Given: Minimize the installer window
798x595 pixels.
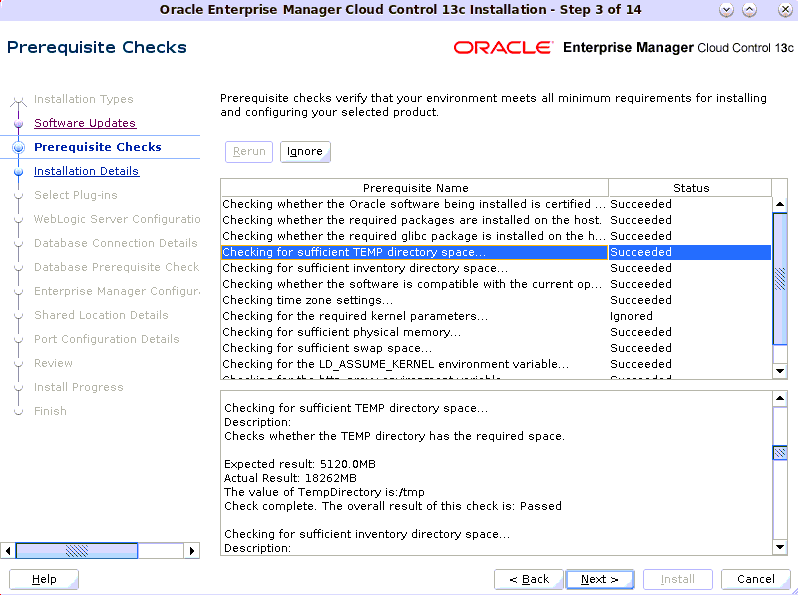Looking at the screenshot, I should (726, 10).
